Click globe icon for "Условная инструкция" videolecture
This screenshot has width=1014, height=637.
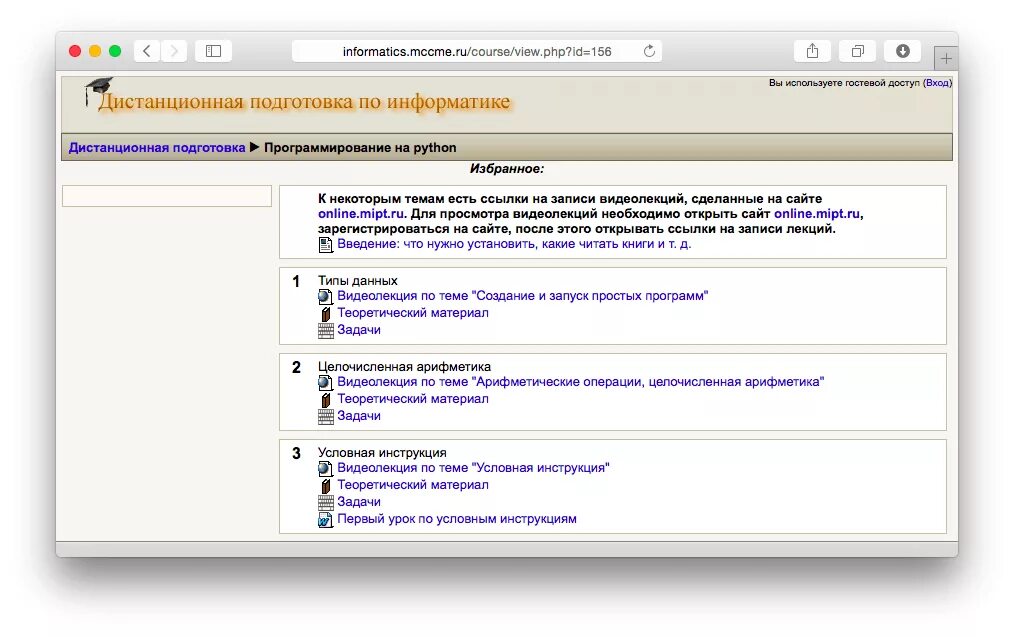[x=325, y=468]
